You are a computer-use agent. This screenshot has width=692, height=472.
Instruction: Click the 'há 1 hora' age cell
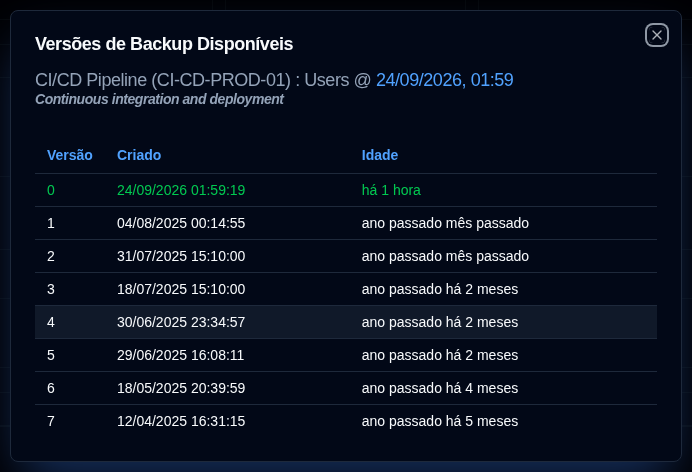pos(391,190)
